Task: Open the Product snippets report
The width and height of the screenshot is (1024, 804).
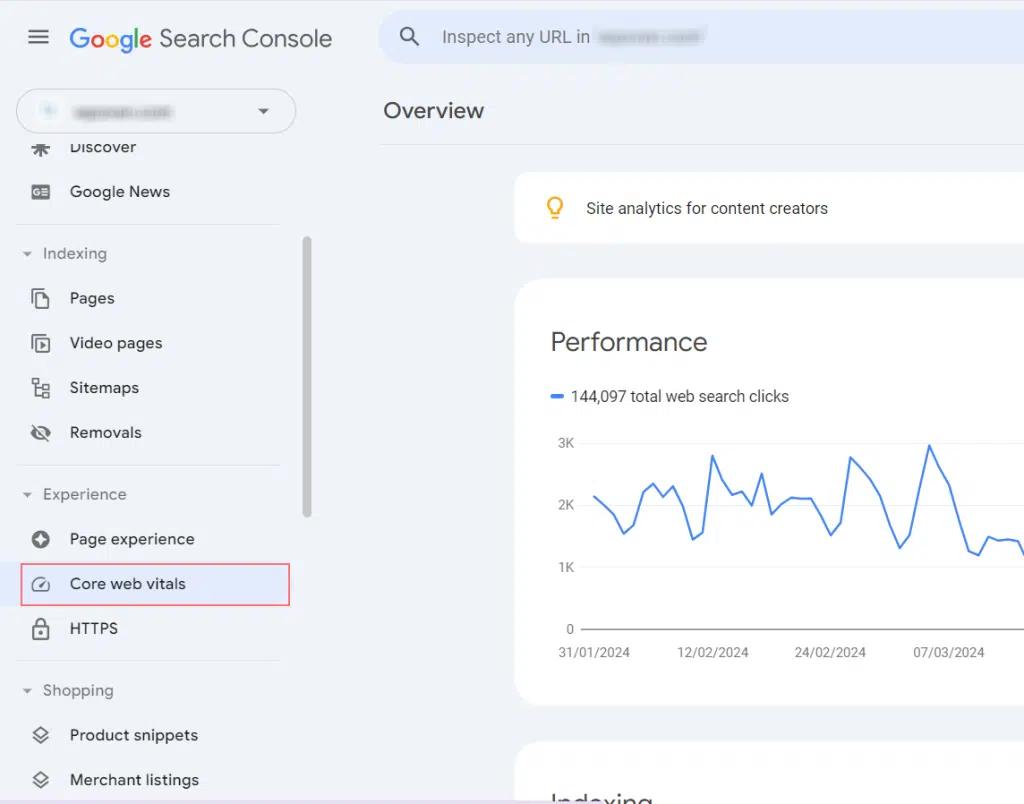Action: pos(134,735)
